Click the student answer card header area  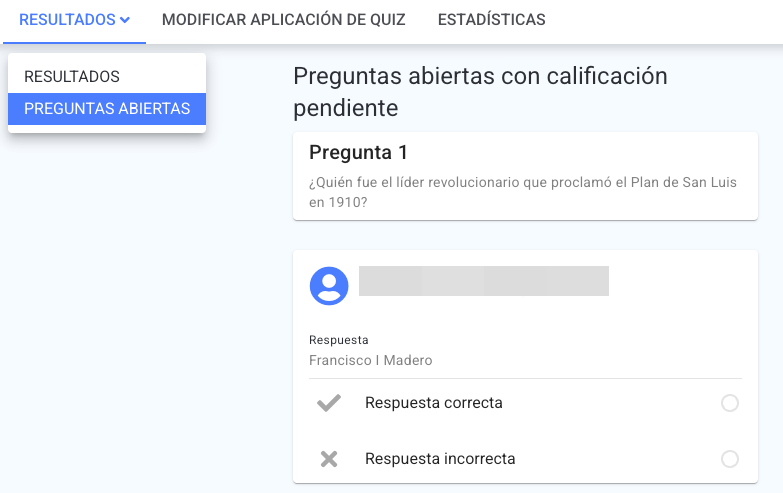[x=525, y=286]
